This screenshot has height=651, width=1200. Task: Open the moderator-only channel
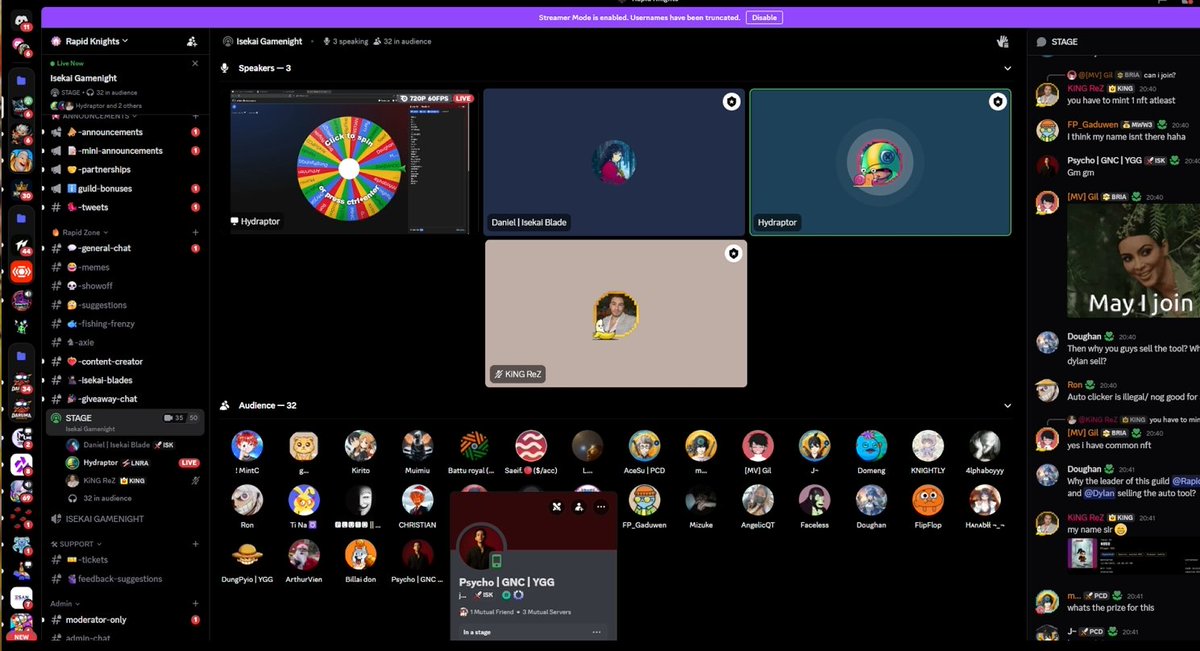(x=125, y=620)
